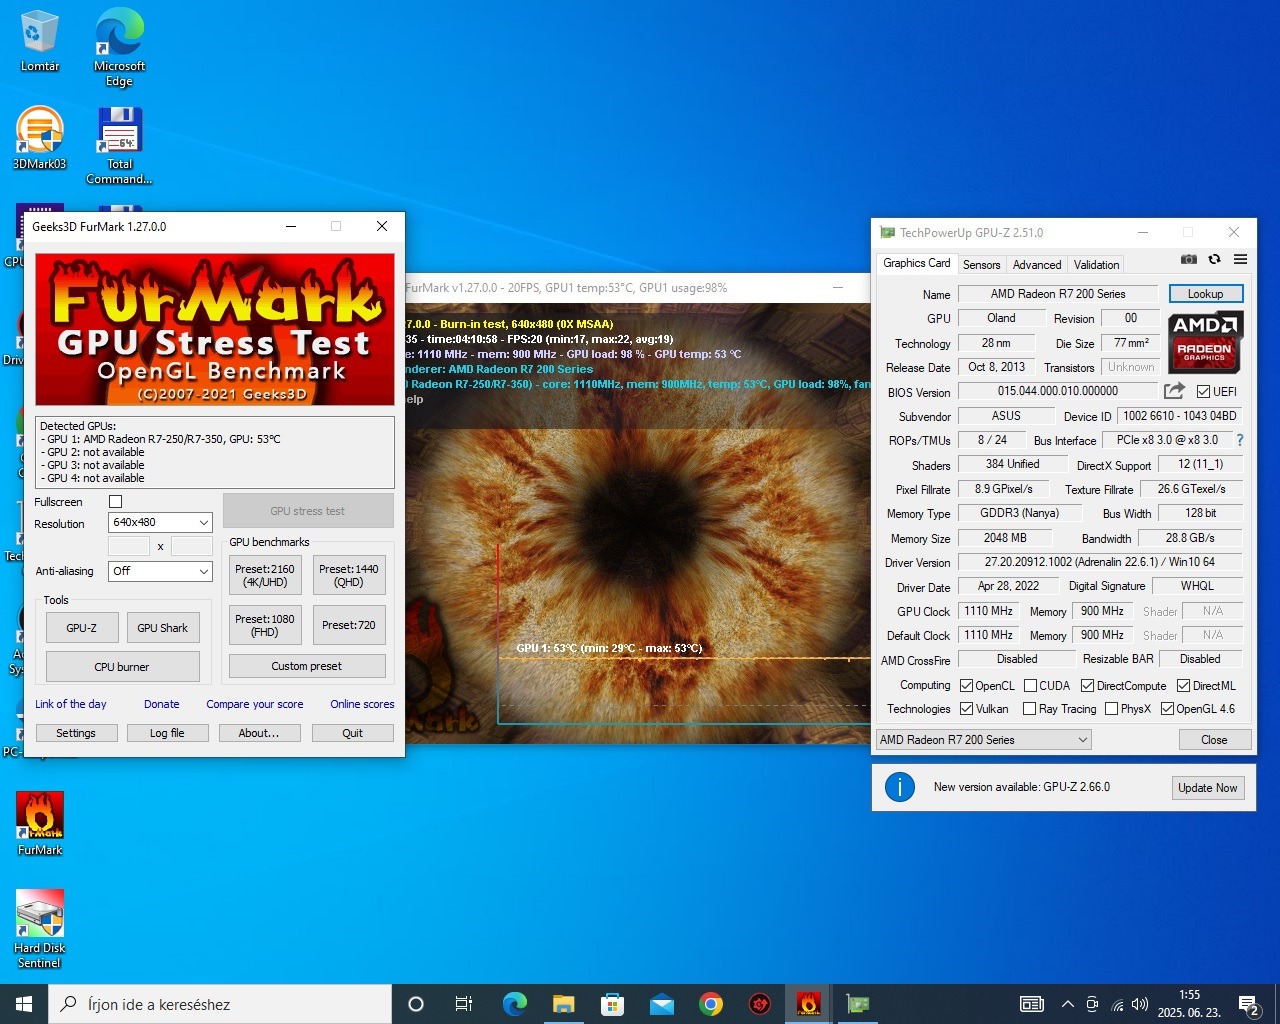1280x1024 pixels.
Task: Click the Windows taskbar search box
Action: click(x=220, y=1004)
